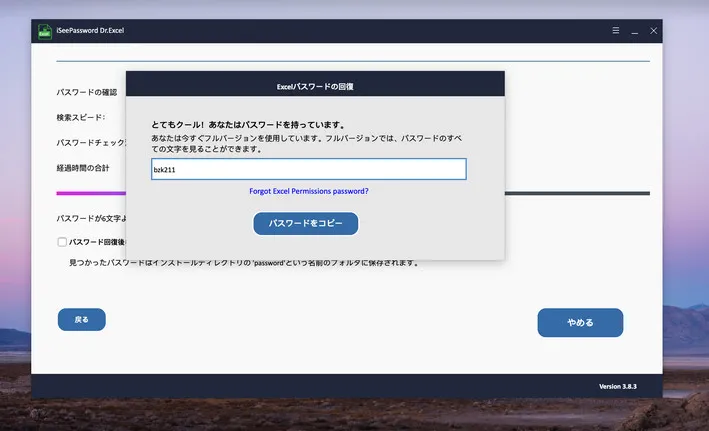Click the パスワードをコピー button
Viewport: 709px width, 431px height.
coord(306,223)
